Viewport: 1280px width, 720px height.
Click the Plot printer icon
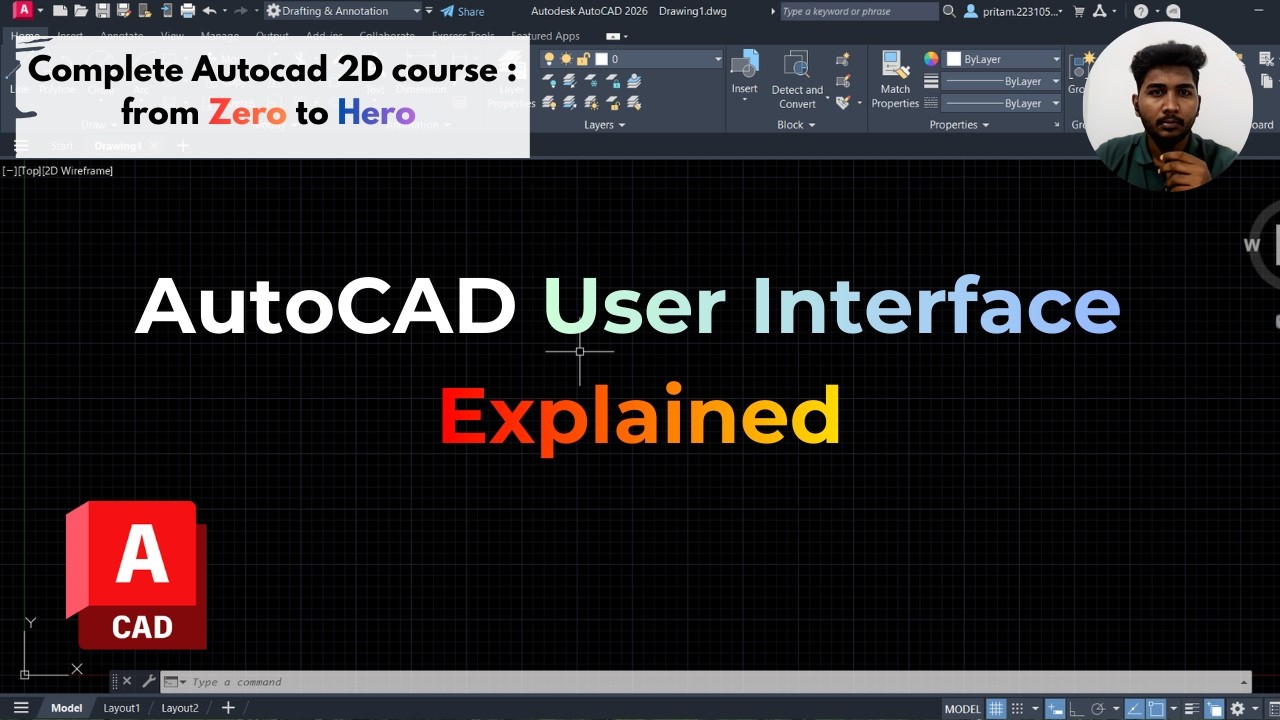pos(187,11)
